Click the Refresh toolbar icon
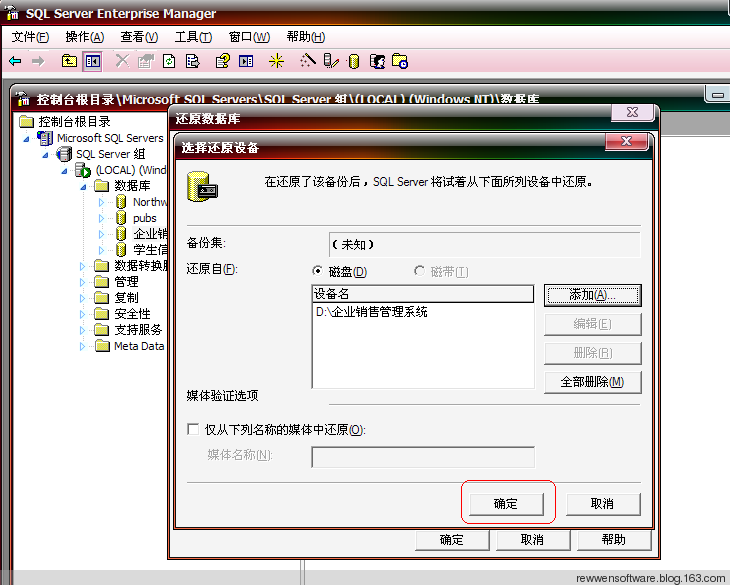Viewport: 730px width, 585px height. point(169,61)
